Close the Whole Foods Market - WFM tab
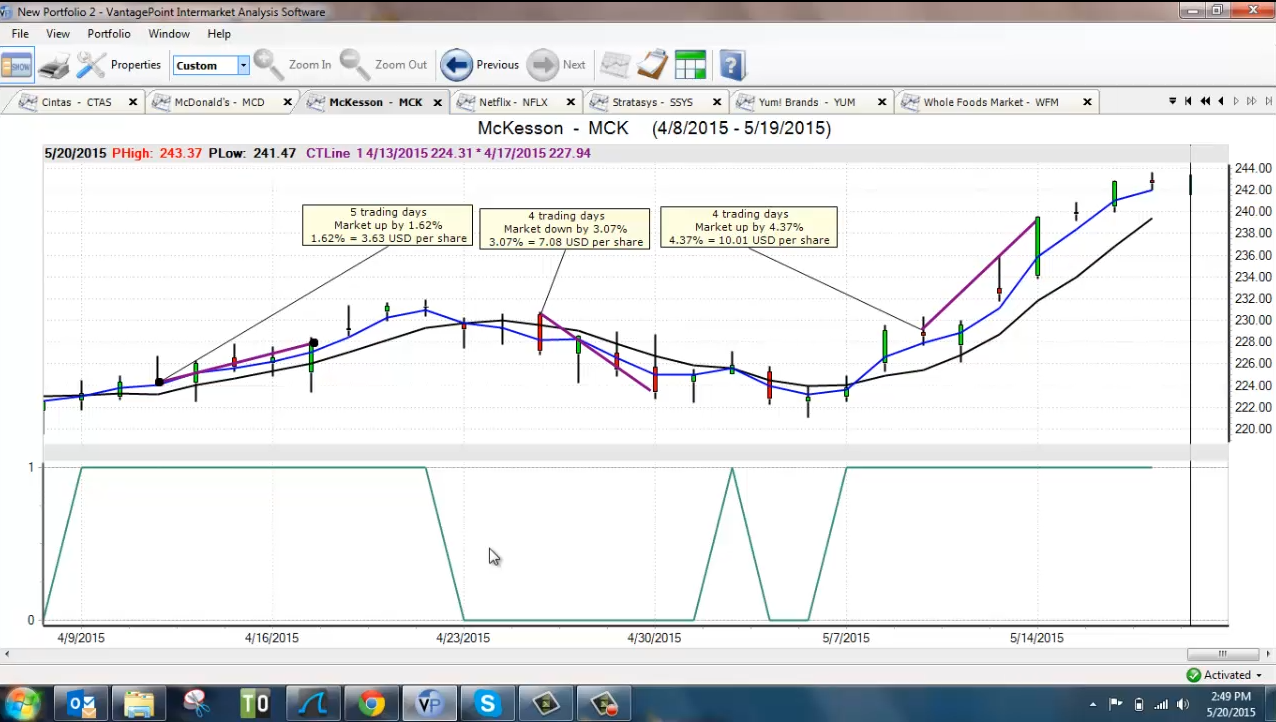 pyautogui.click(x=1086, y=102)
